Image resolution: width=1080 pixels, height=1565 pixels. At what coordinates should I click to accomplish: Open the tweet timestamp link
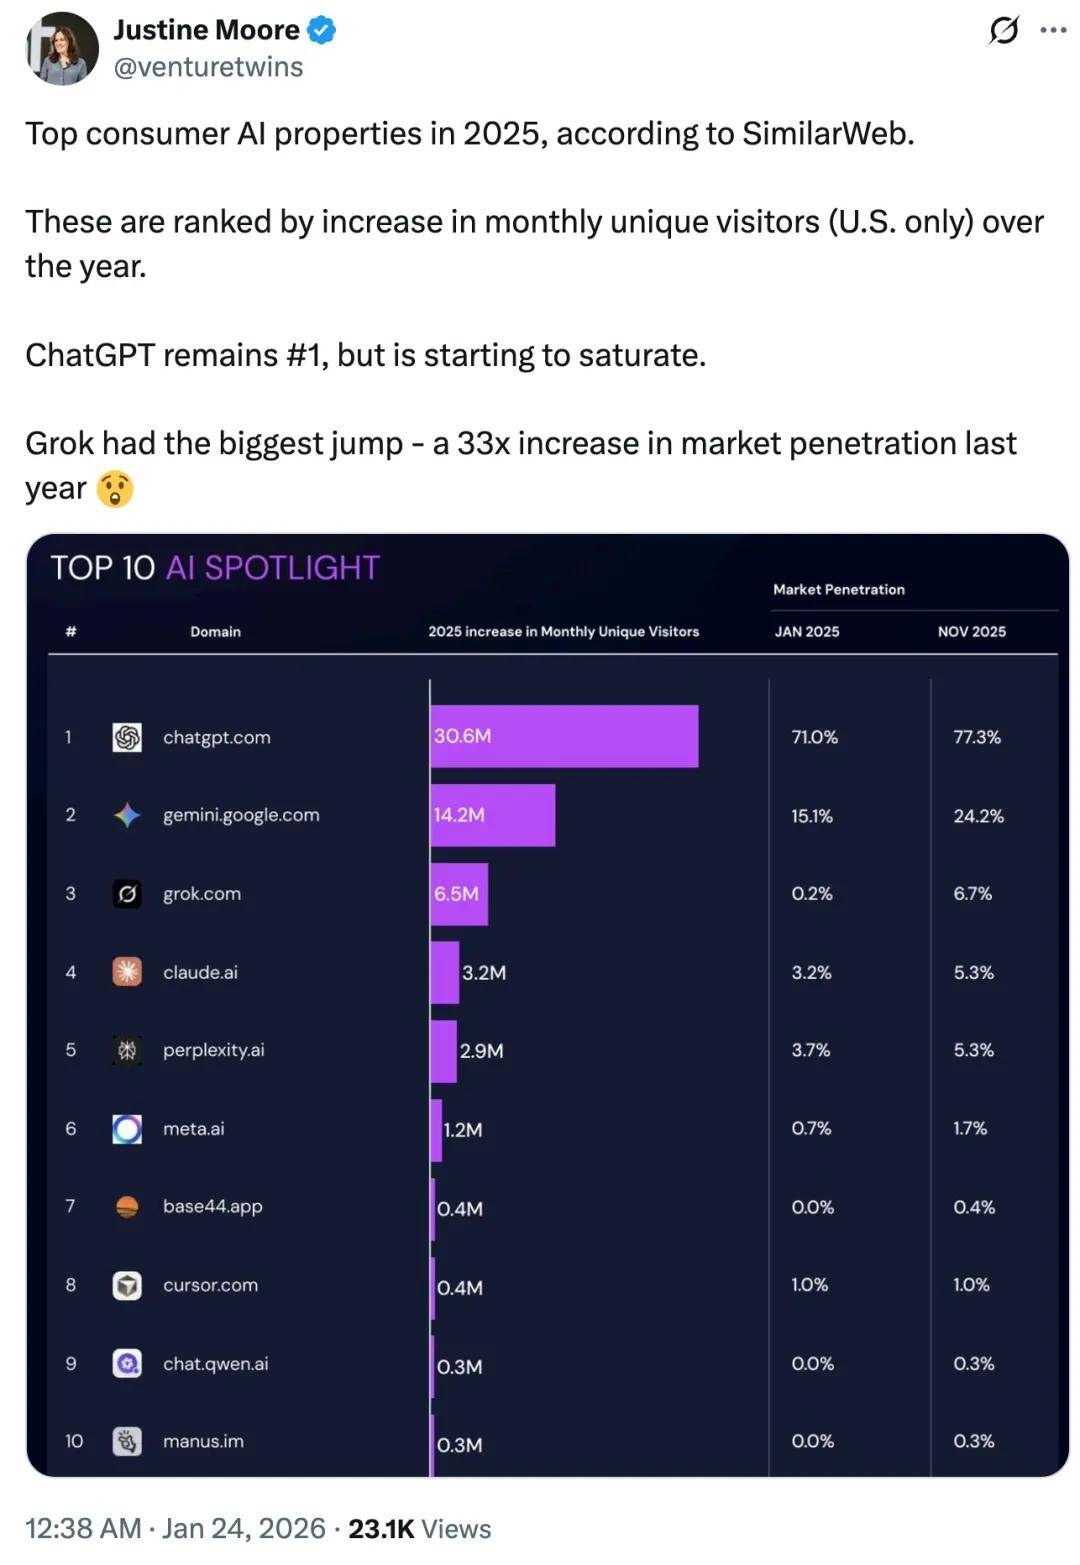(x=175, y=1528)
